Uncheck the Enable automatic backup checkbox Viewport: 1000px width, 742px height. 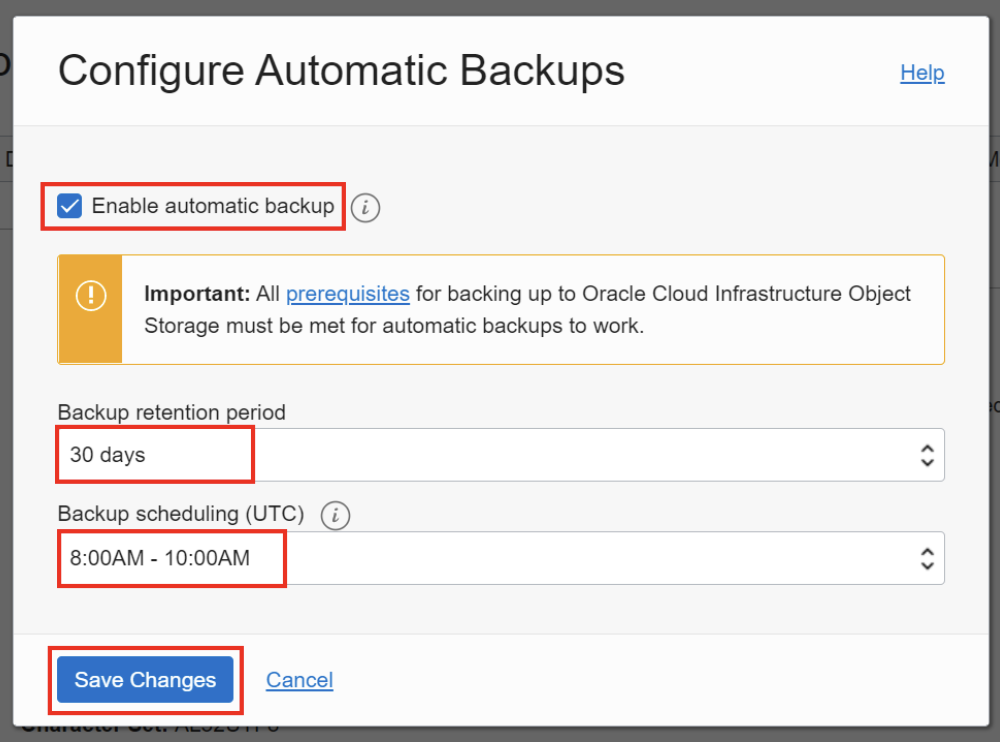coord(70,207)
